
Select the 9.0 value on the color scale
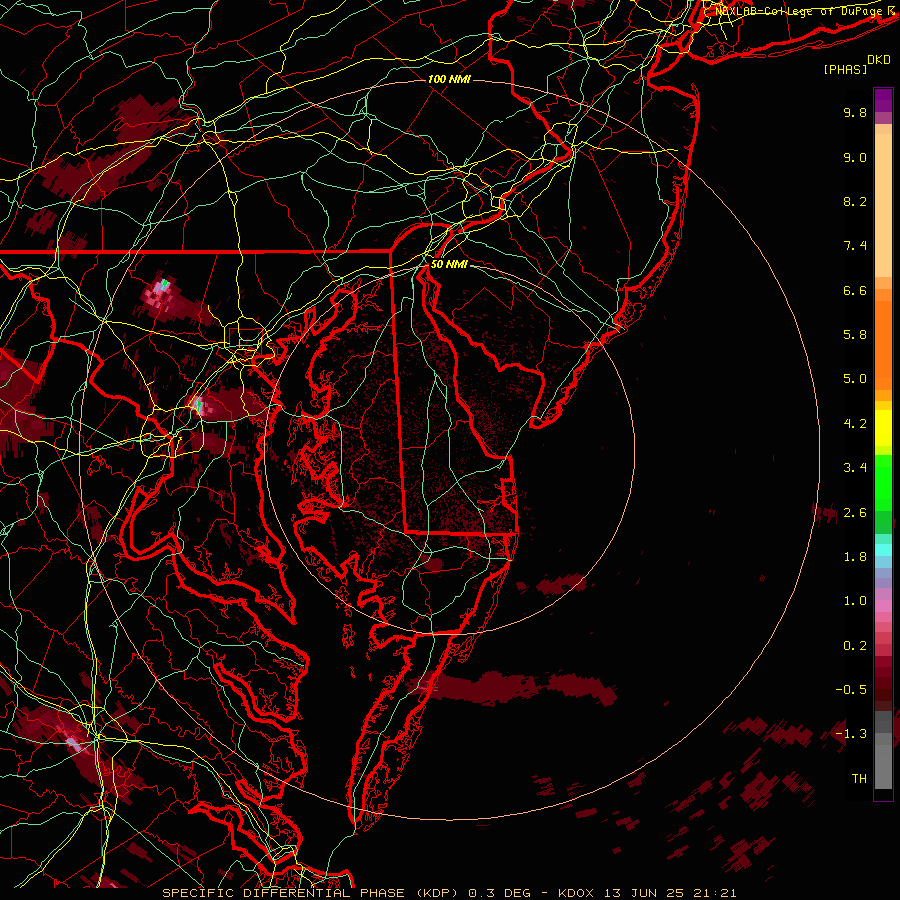click(x=855, y=157)
